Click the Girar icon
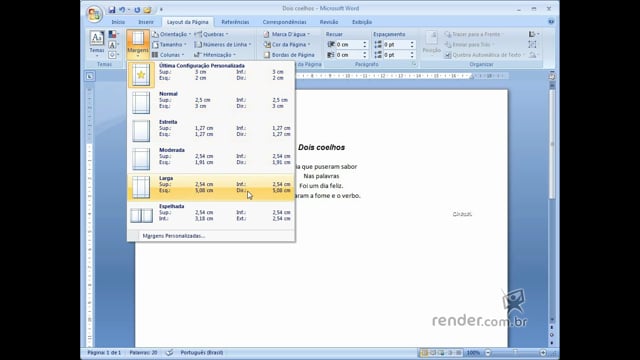Screen dimensions: 640x360 tap(533, 55)
